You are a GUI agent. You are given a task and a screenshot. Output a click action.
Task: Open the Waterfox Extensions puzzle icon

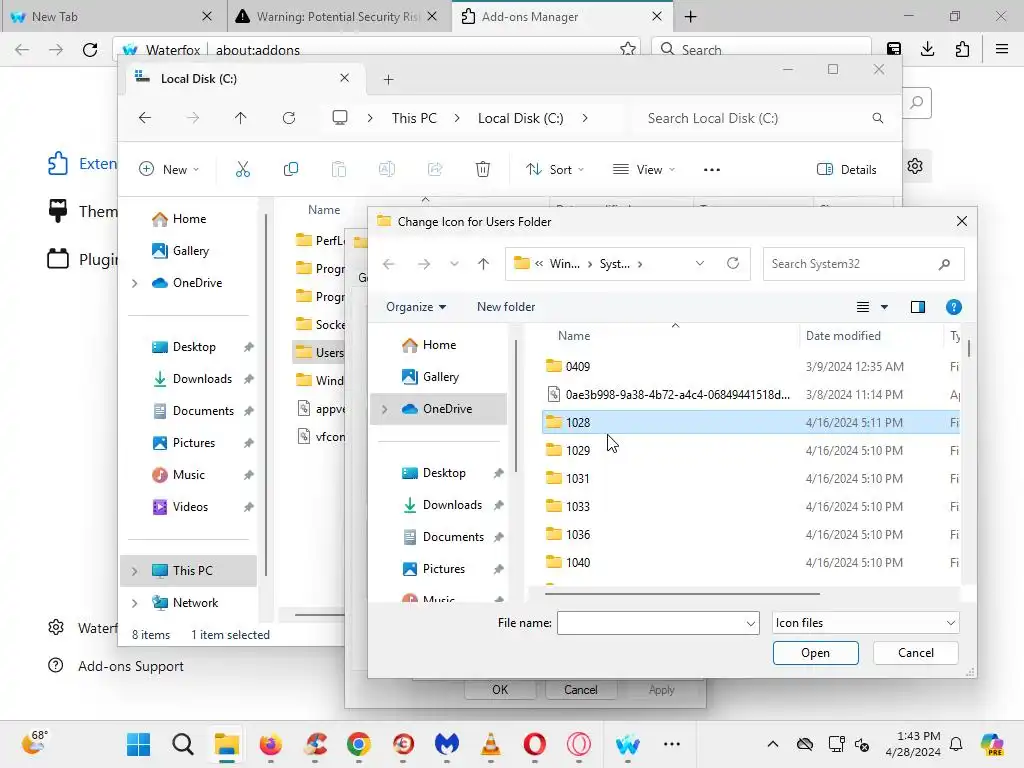(962, 49)
